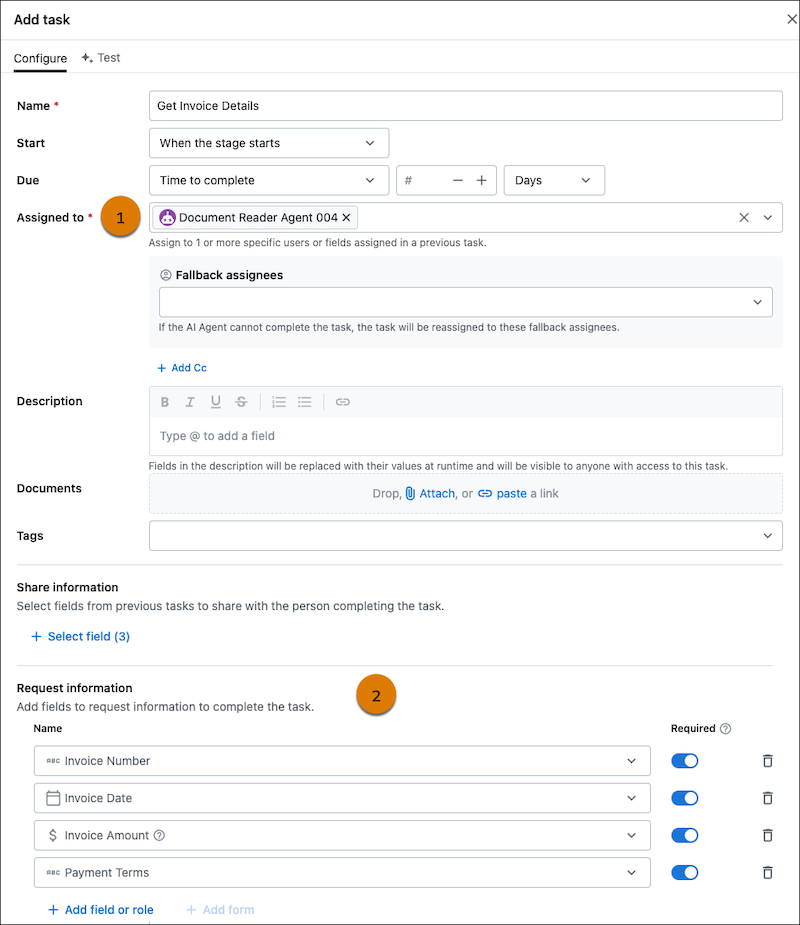Image resolution: width=800 pixels, height=925 pixels.
Task: Open the Start 'When the stage starts' dropdown
Action: tap(269, 143)
